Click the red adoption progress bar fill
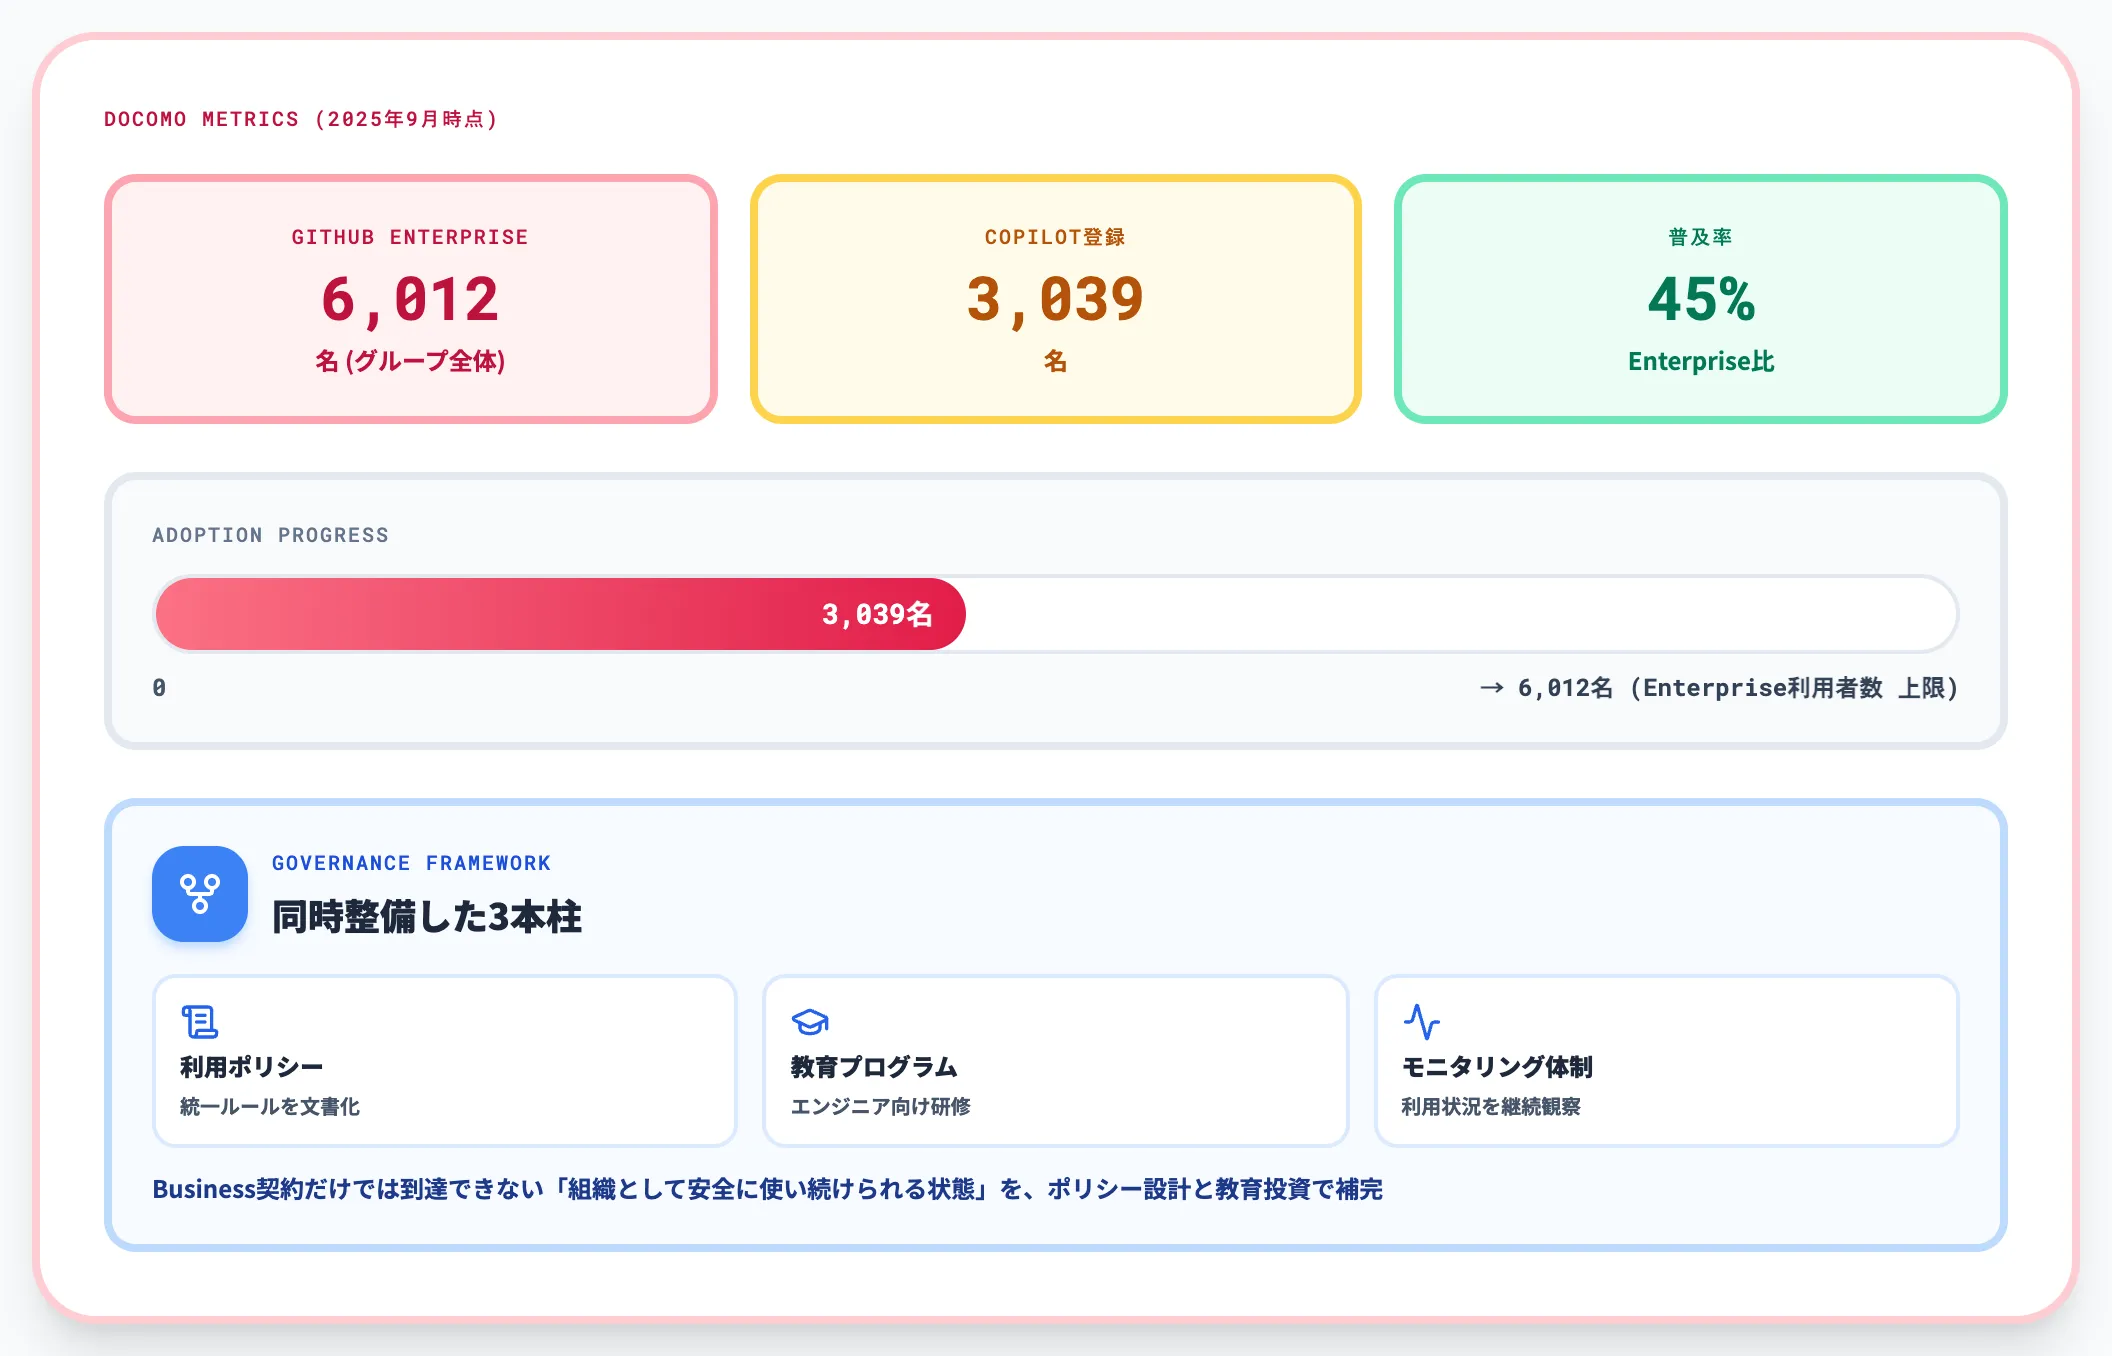2112x1356 pixels. (561, 614)
